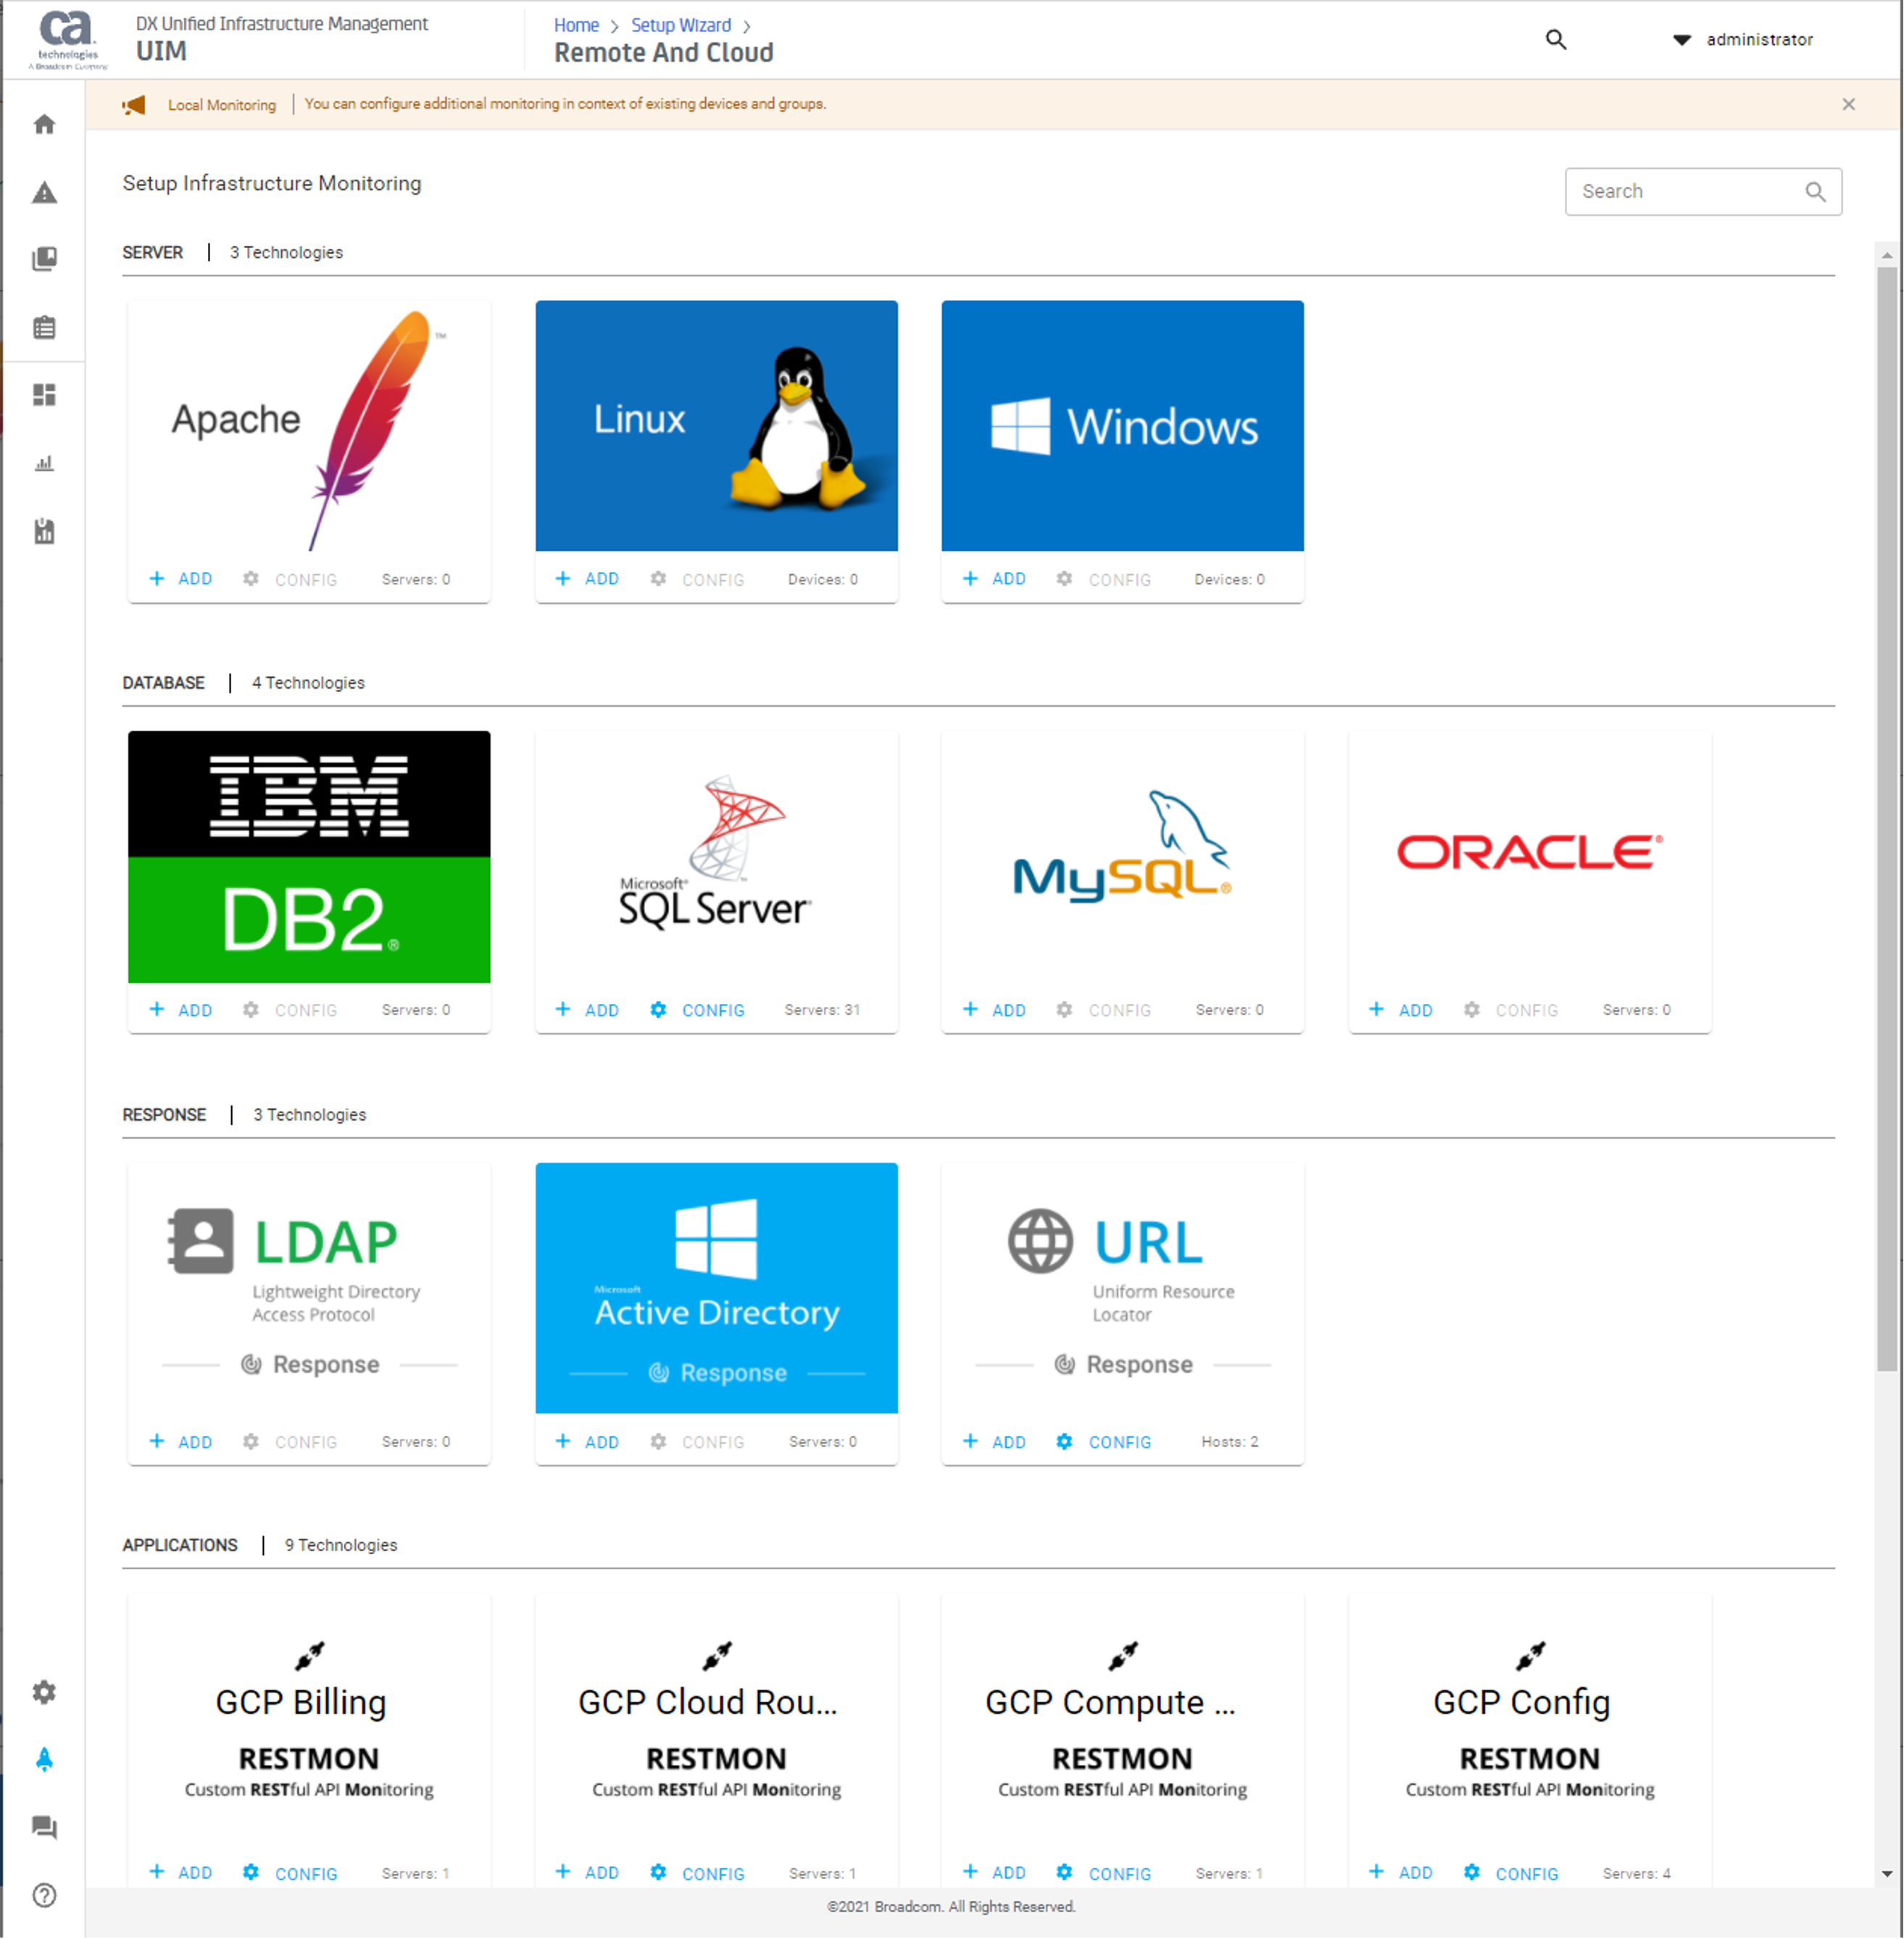The height and width of the screenshot is (1939, 1904).
Task: Open the Home icon in sidebar
Action: 44,124
